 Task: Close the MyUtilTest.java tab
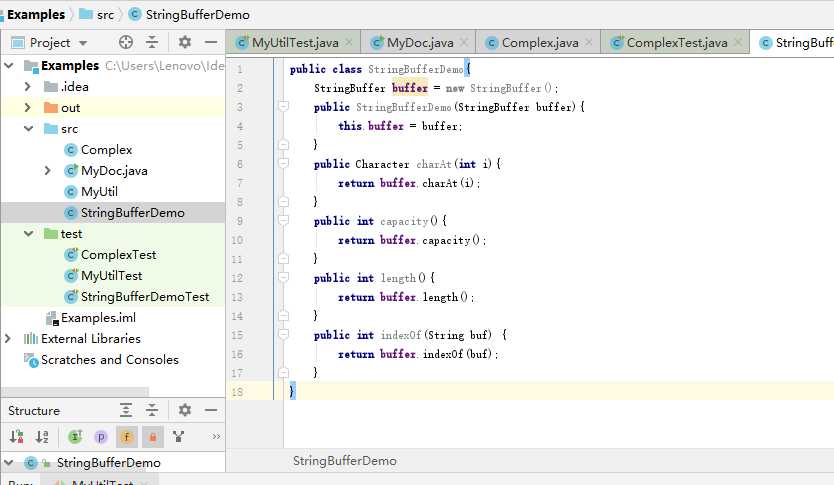pos(349,42)
